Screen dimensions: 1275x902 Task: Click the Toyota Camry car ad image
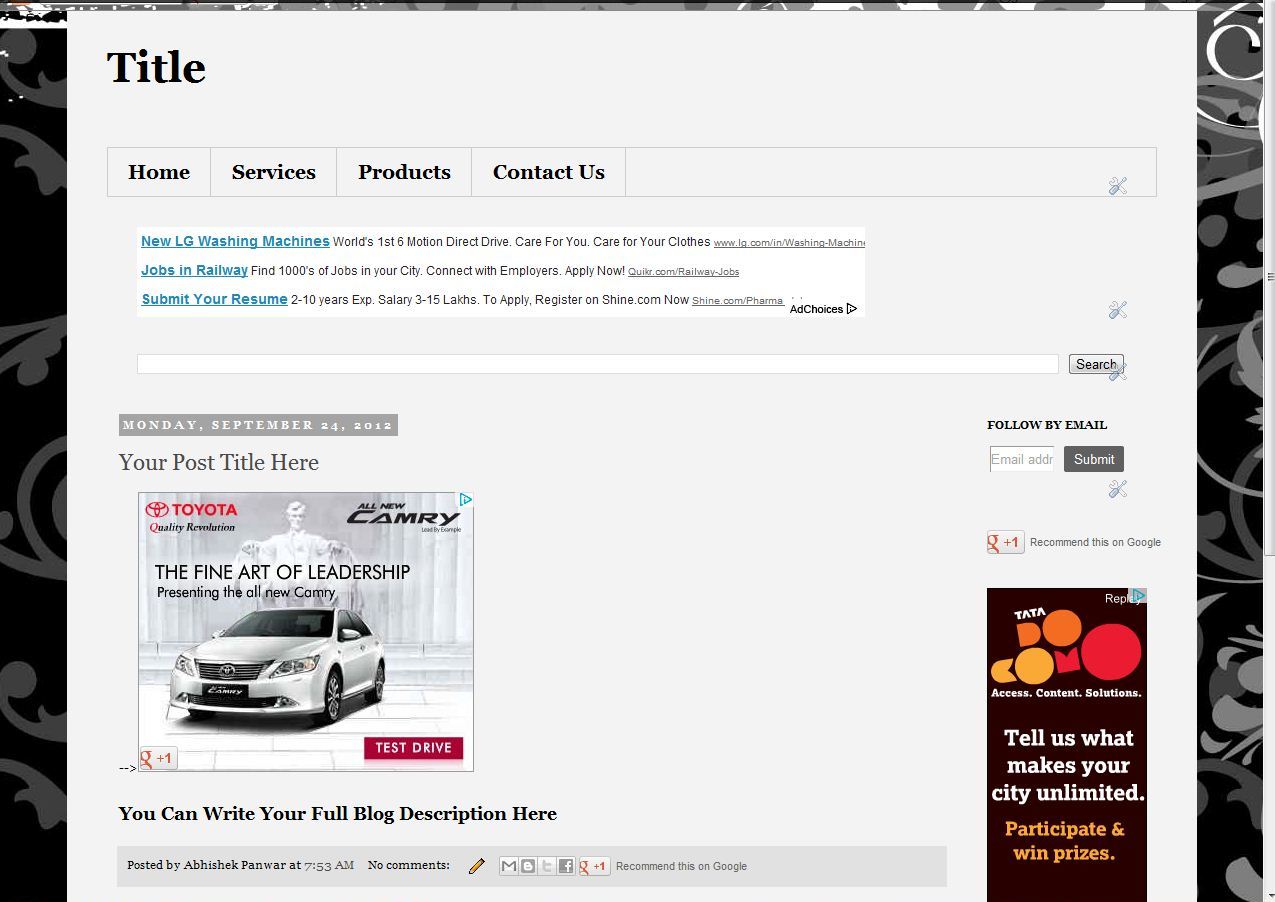(306, 631)
